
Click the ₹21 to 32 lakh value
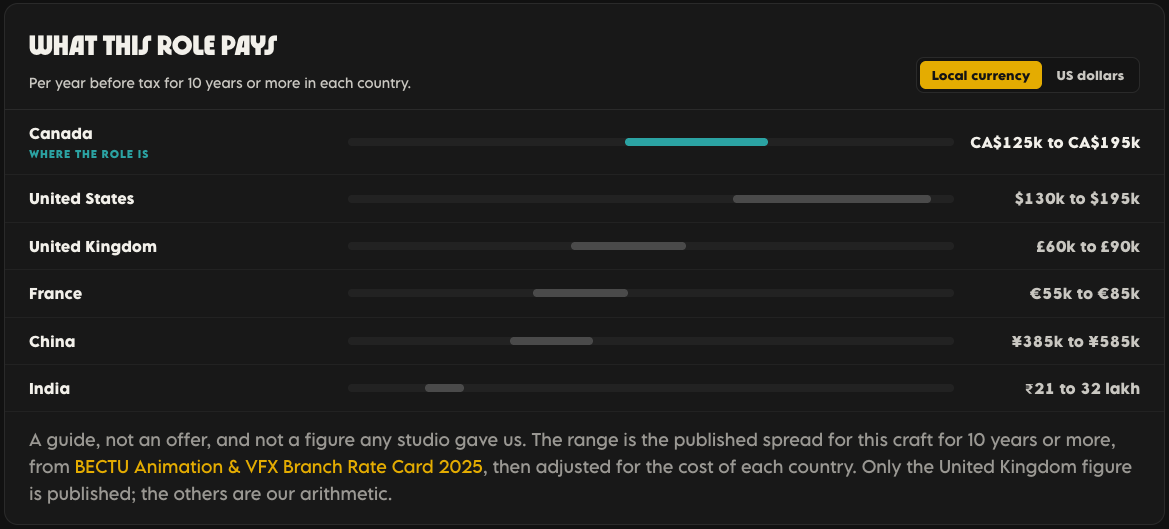pyautogui.click(x=1083, y=388)
